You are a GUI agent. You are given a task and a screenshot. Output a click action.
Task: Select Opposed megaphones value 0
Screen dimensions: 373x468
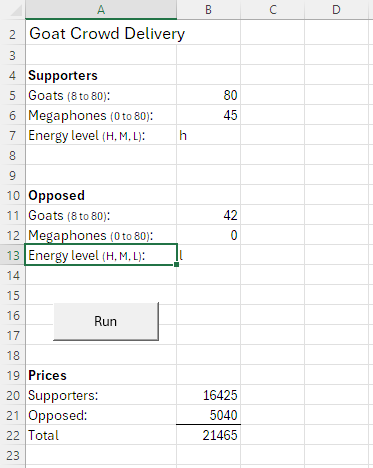point(208,235)
